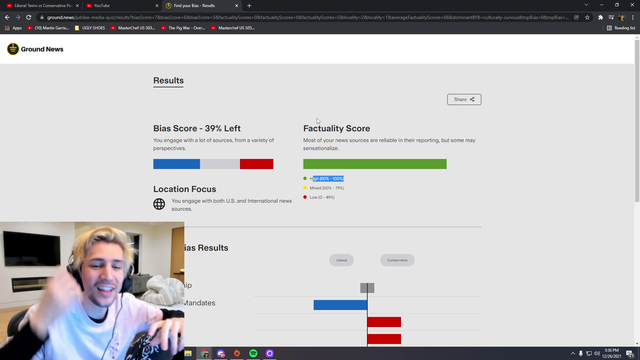This screenshot has height=360, width=640.
Task: Switch to the YouTube tab
Action: click(122, 6)
